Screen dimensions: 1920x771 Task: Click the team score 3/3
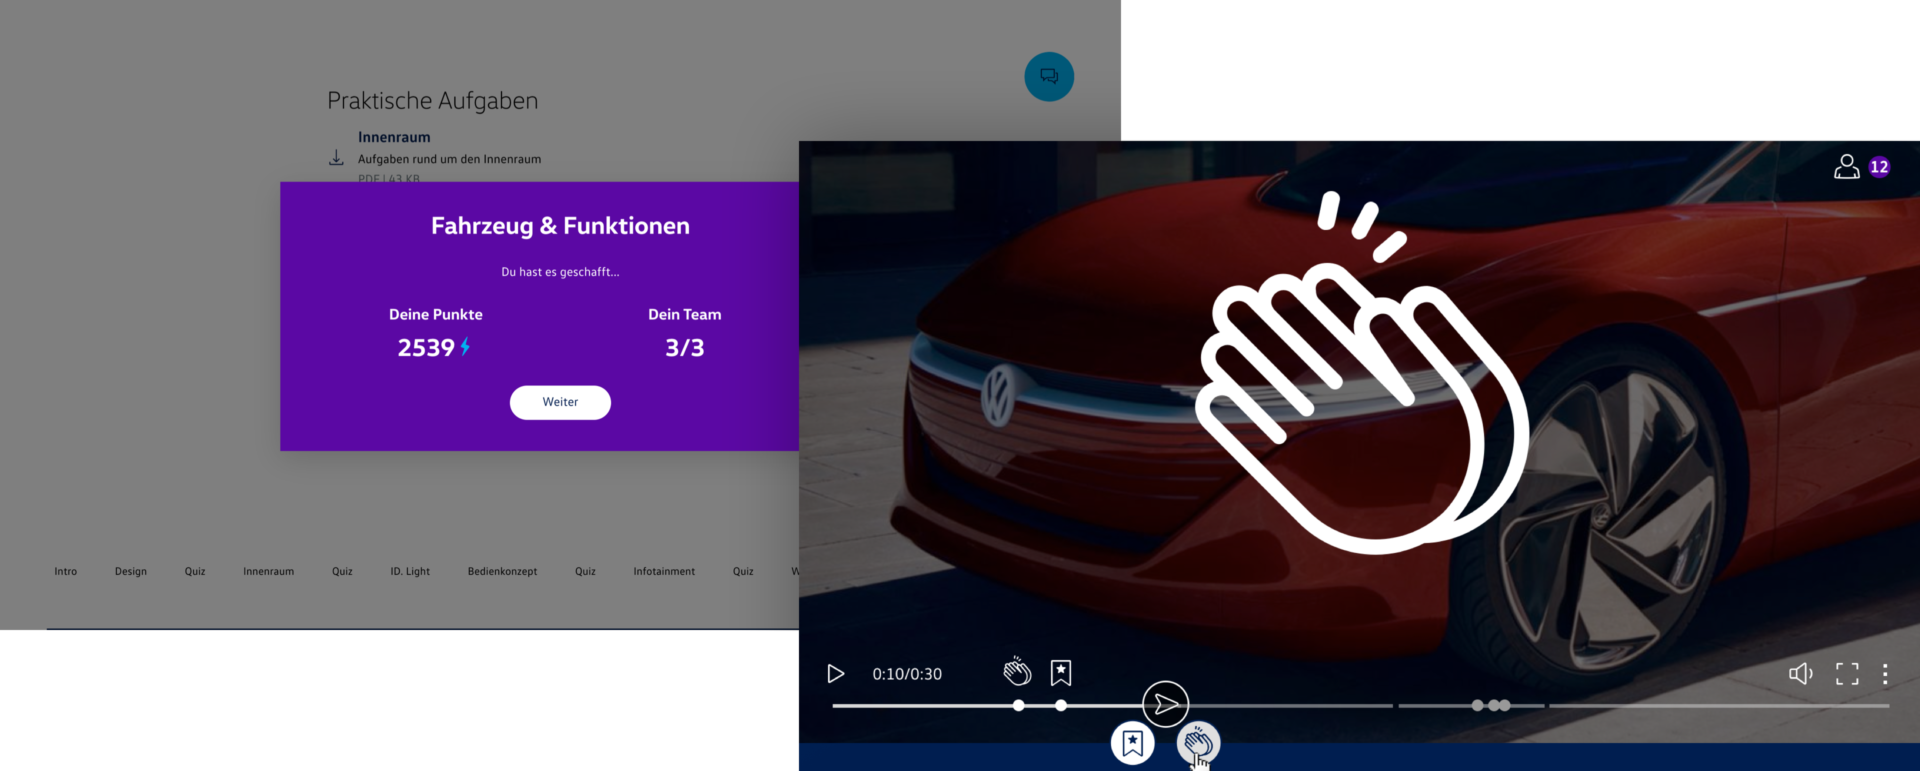point(685,348)
